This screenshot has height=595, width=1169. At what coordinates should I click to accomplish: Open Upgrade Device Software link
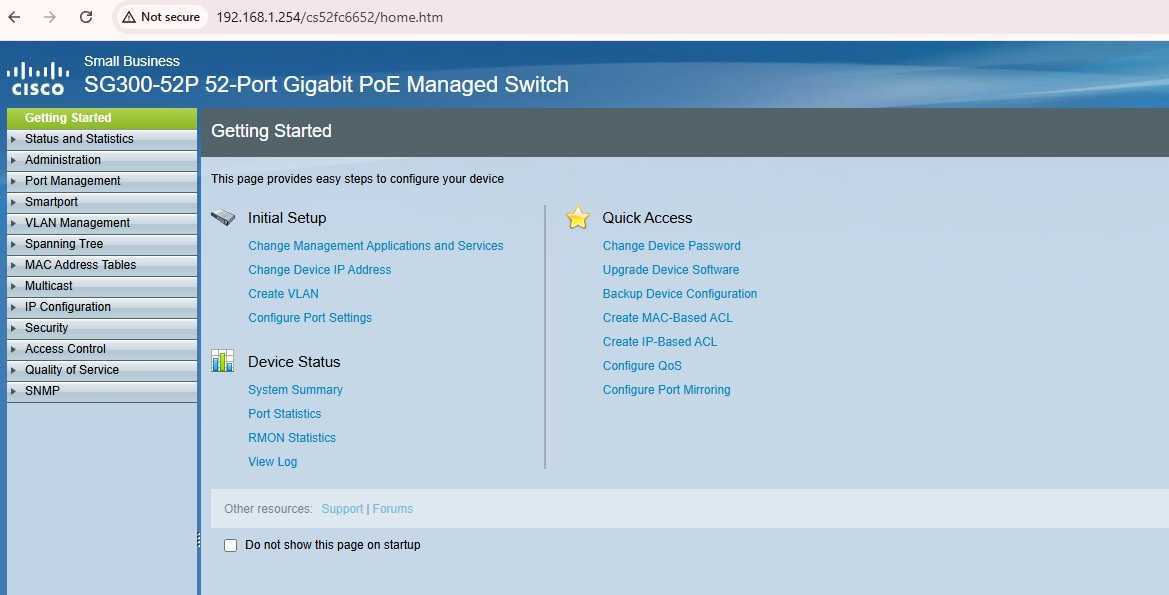tap(671, 269)
